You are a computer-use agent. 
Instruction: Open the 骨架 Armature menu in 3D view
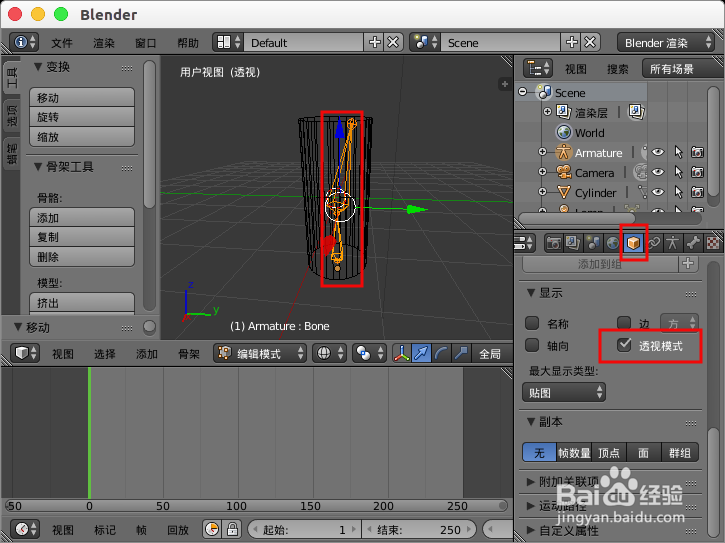click(189, 354)
